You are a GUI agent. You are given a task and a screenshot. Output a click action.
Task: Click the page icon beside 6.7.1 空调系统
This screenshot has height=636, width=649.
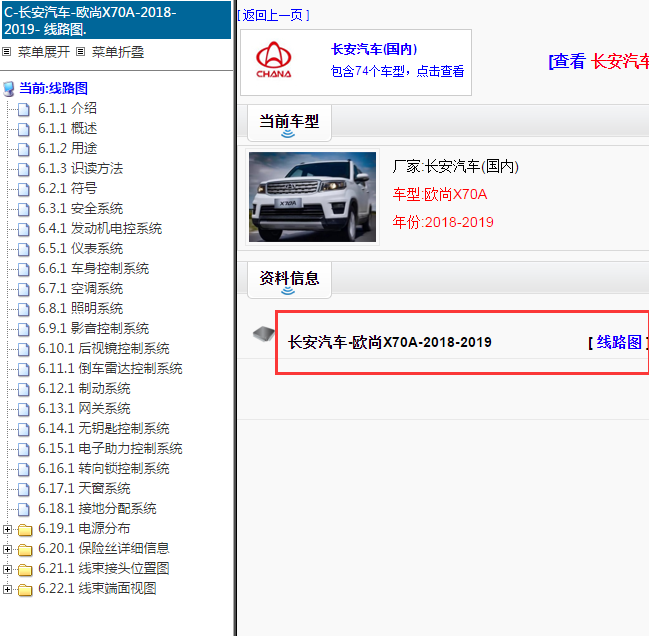[24, 289]
